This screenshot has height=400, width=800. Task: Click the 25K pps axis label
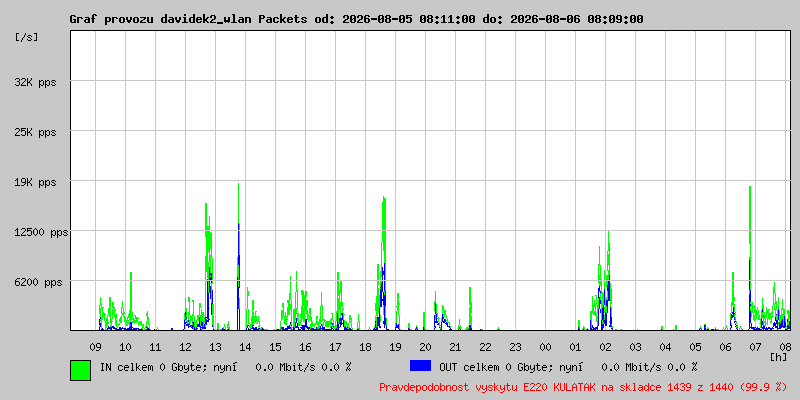[x=36, y=132]
